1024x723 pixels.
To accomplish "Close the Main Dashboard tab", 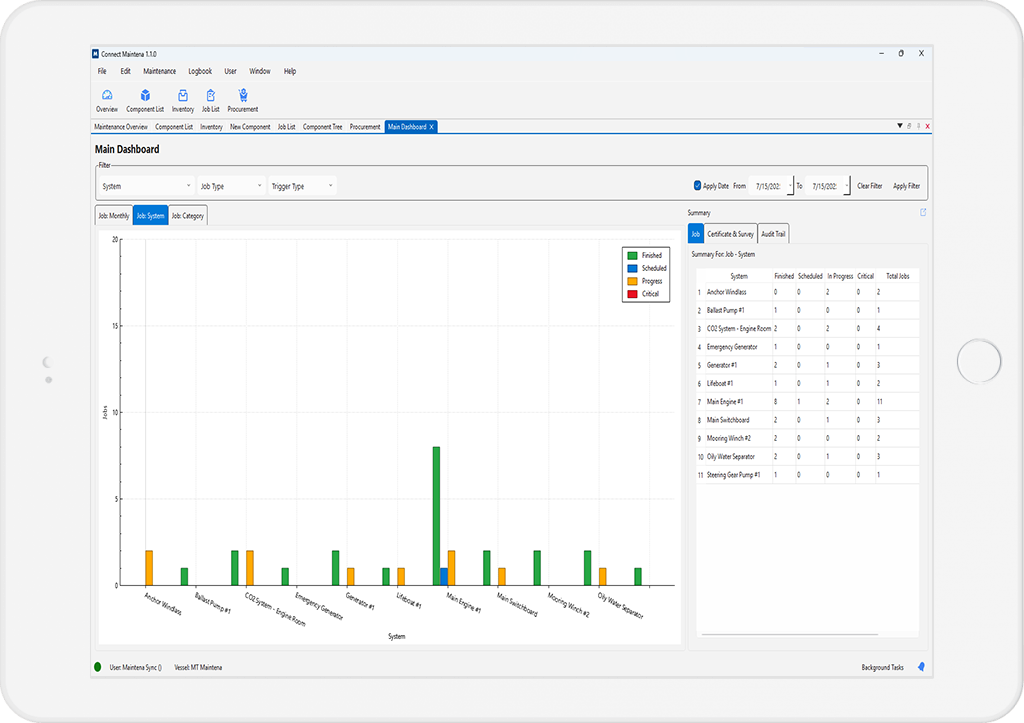I will pos(431,127).
